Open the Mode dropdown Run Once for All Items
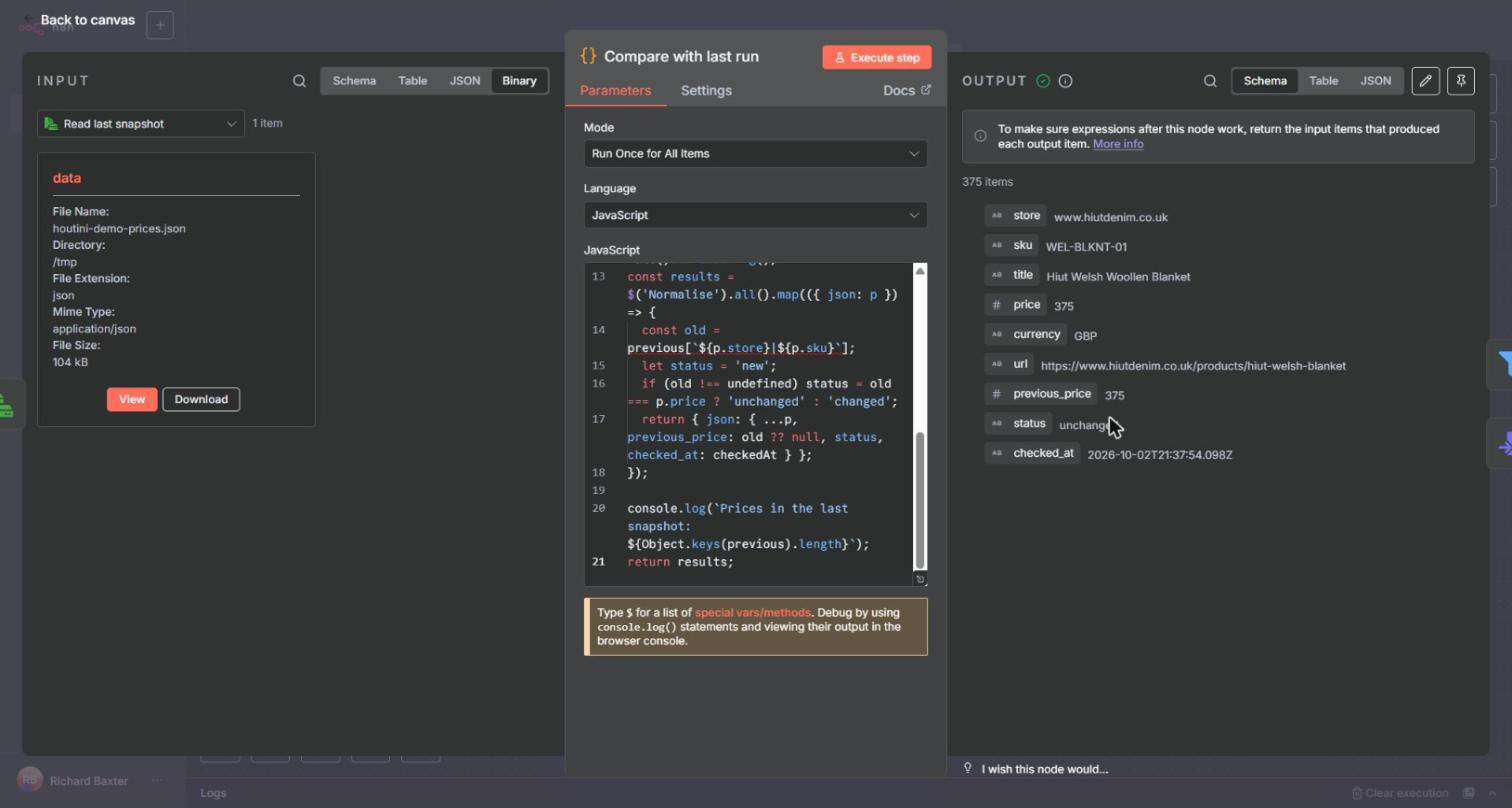 pos(756,154)
